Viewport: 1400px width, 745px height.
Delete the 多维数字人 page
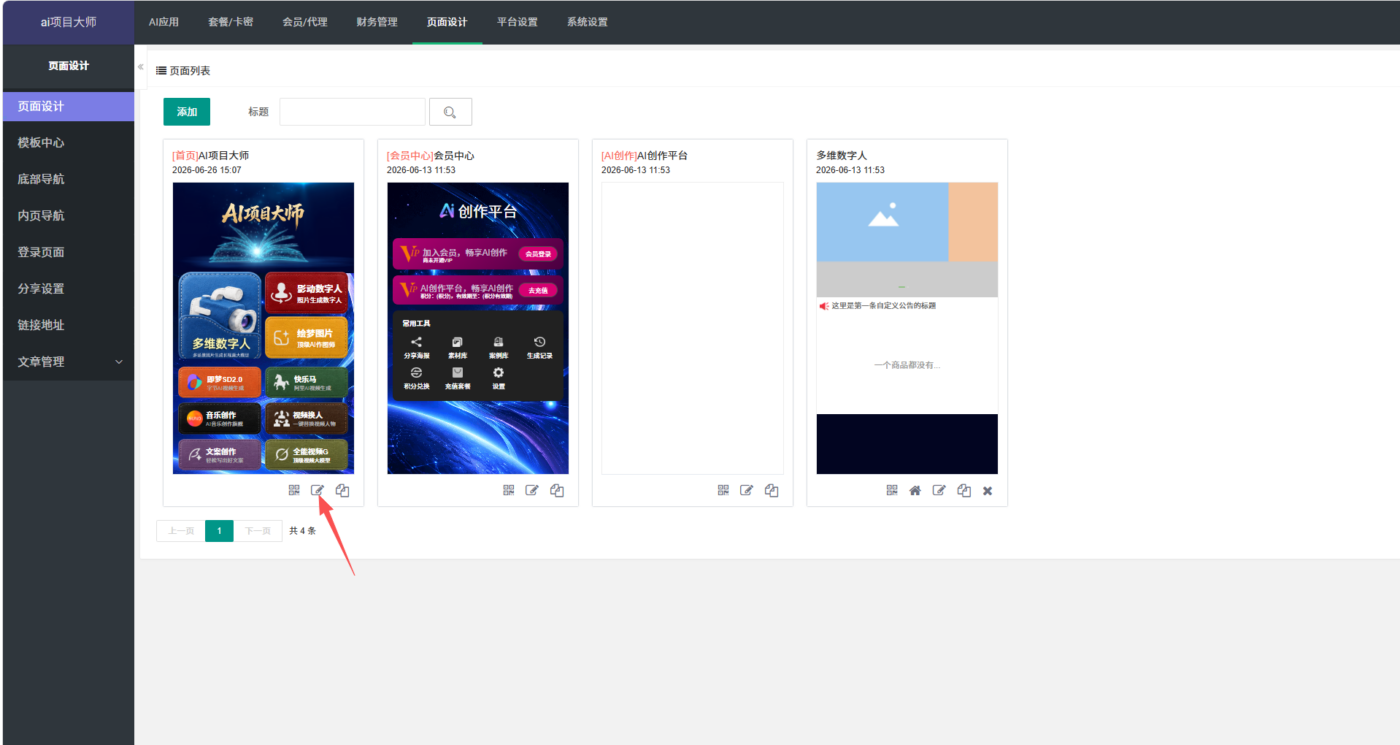(987, 490)
